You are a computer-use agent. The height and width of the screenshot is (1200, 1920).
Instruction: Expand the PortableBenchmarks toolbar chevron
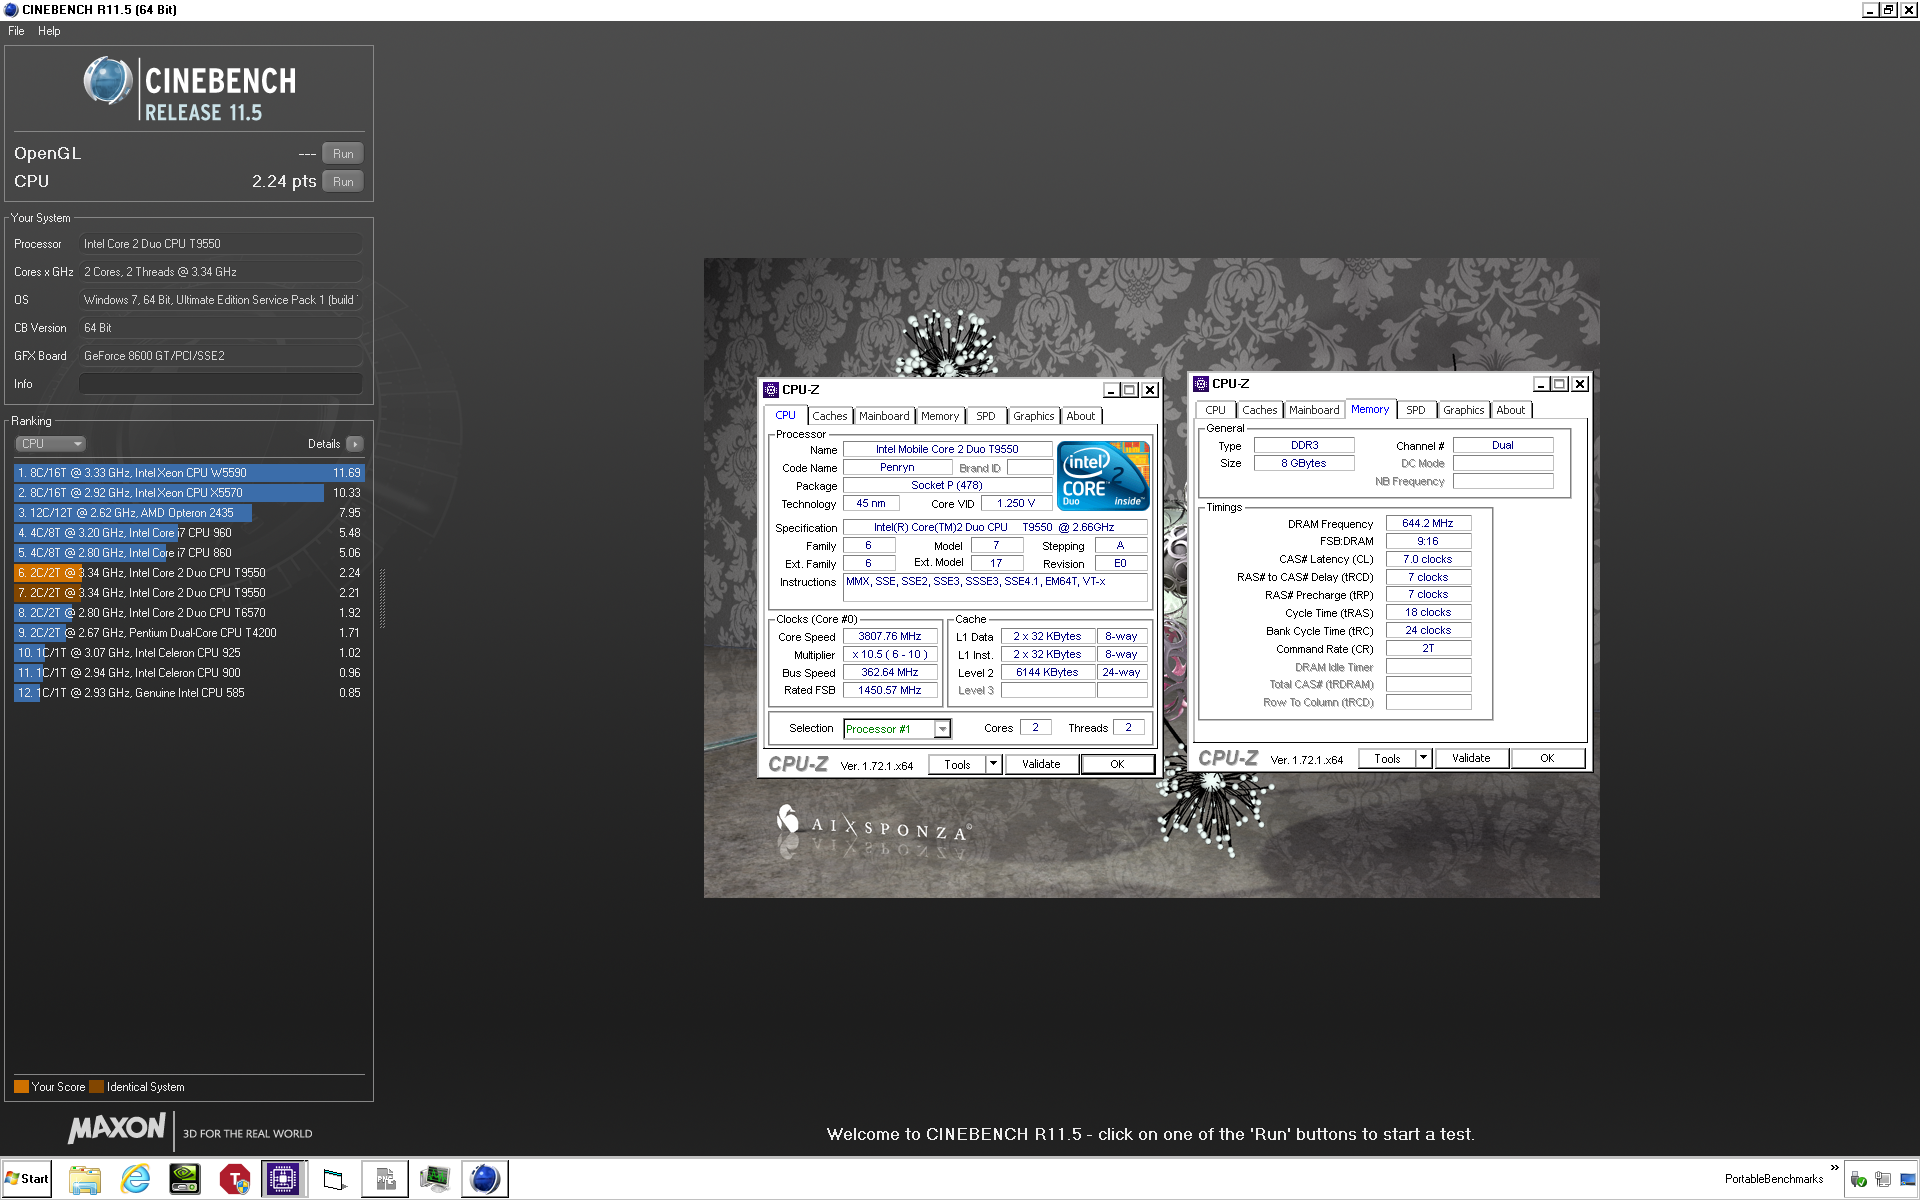coord(1834,1167)
